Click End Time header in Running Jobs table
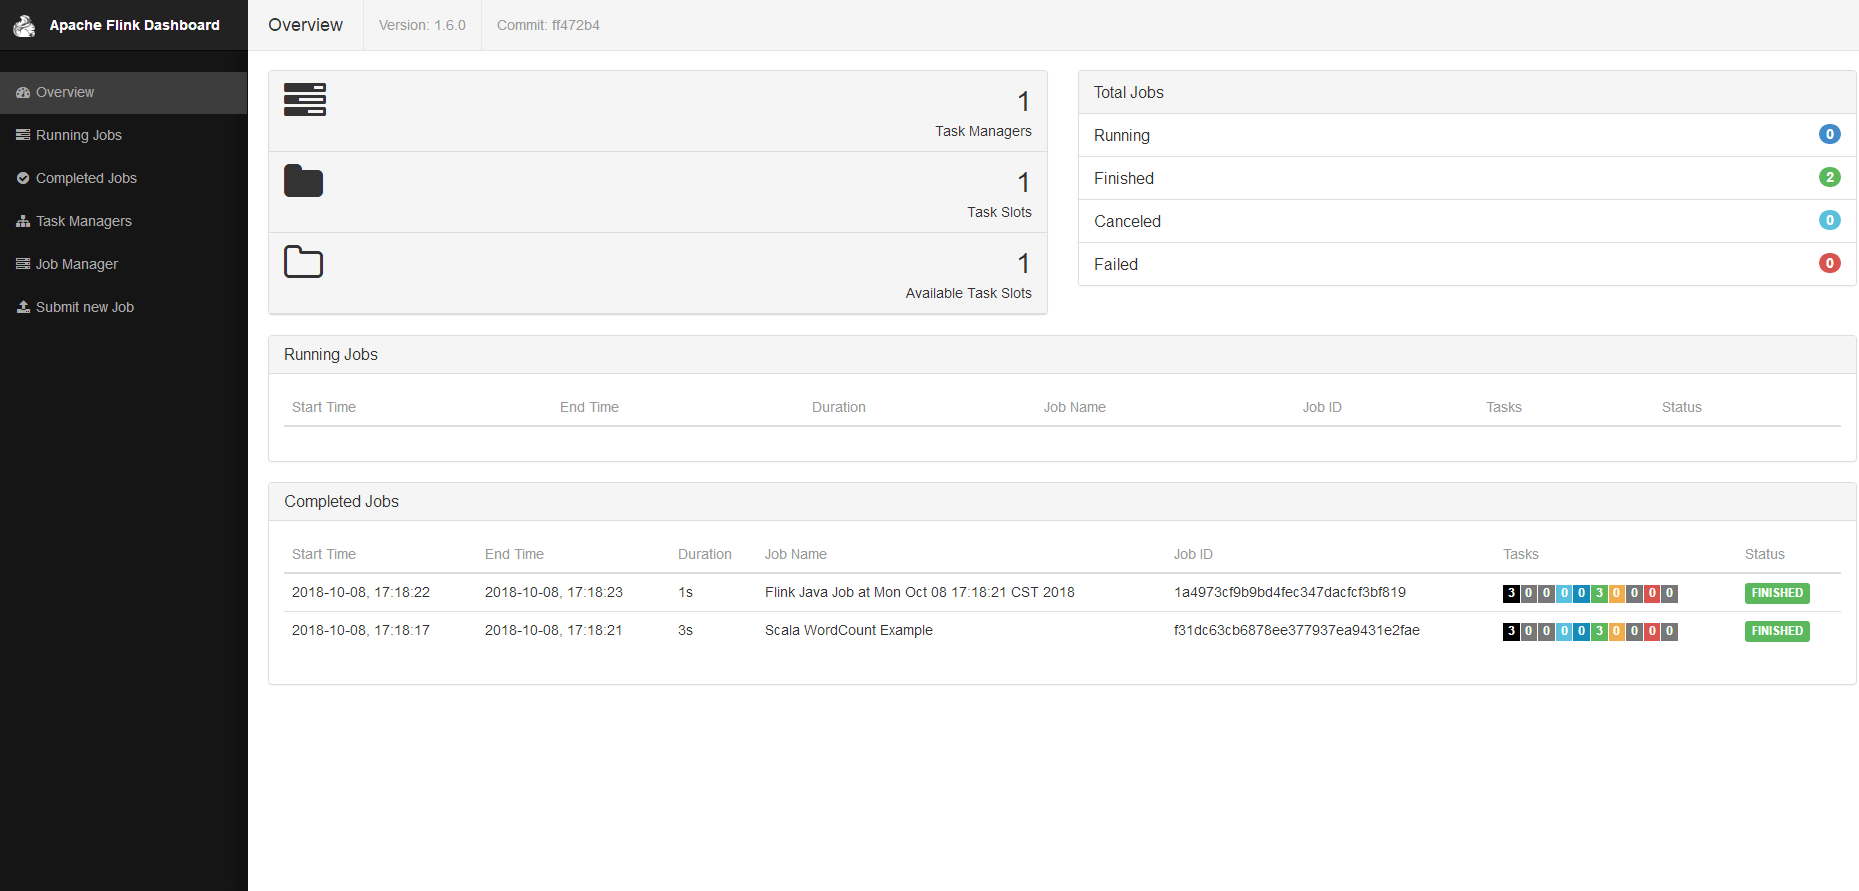Image resolution: width=1859 pixels, height=891 pixels. (x=589, y=407)
